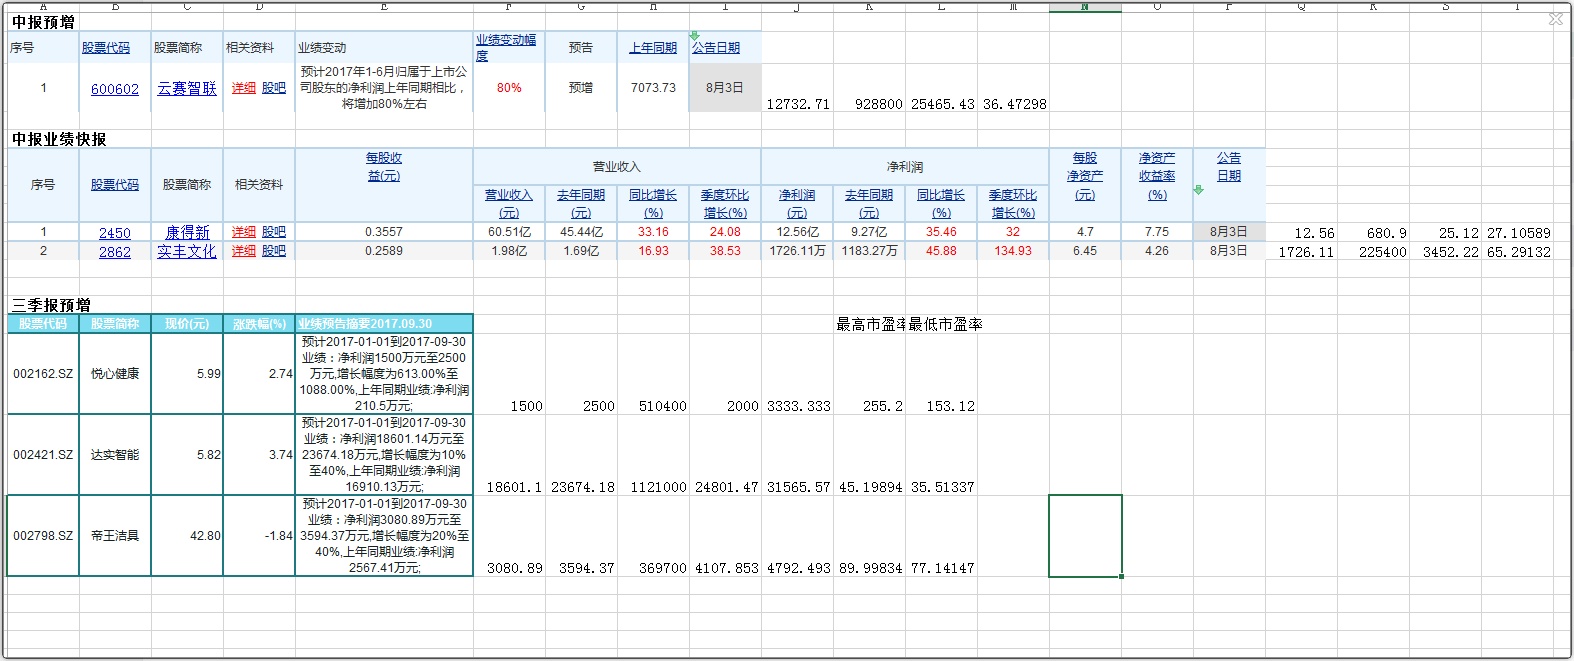The height and width of the screenshot is (661, 1574).
Task: Open stock code link 600602
Action: point(115,89)
